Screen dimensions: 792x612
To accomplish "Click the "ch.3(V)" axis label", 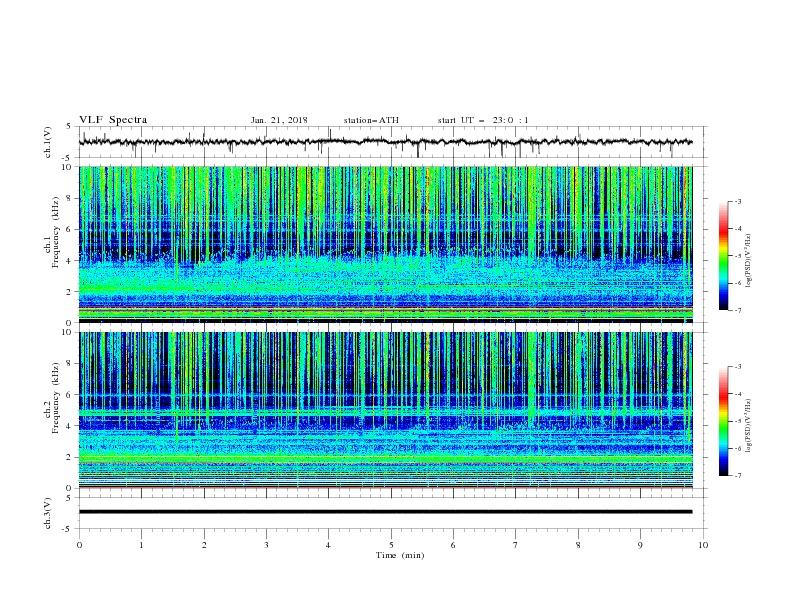I will point(48,513).
